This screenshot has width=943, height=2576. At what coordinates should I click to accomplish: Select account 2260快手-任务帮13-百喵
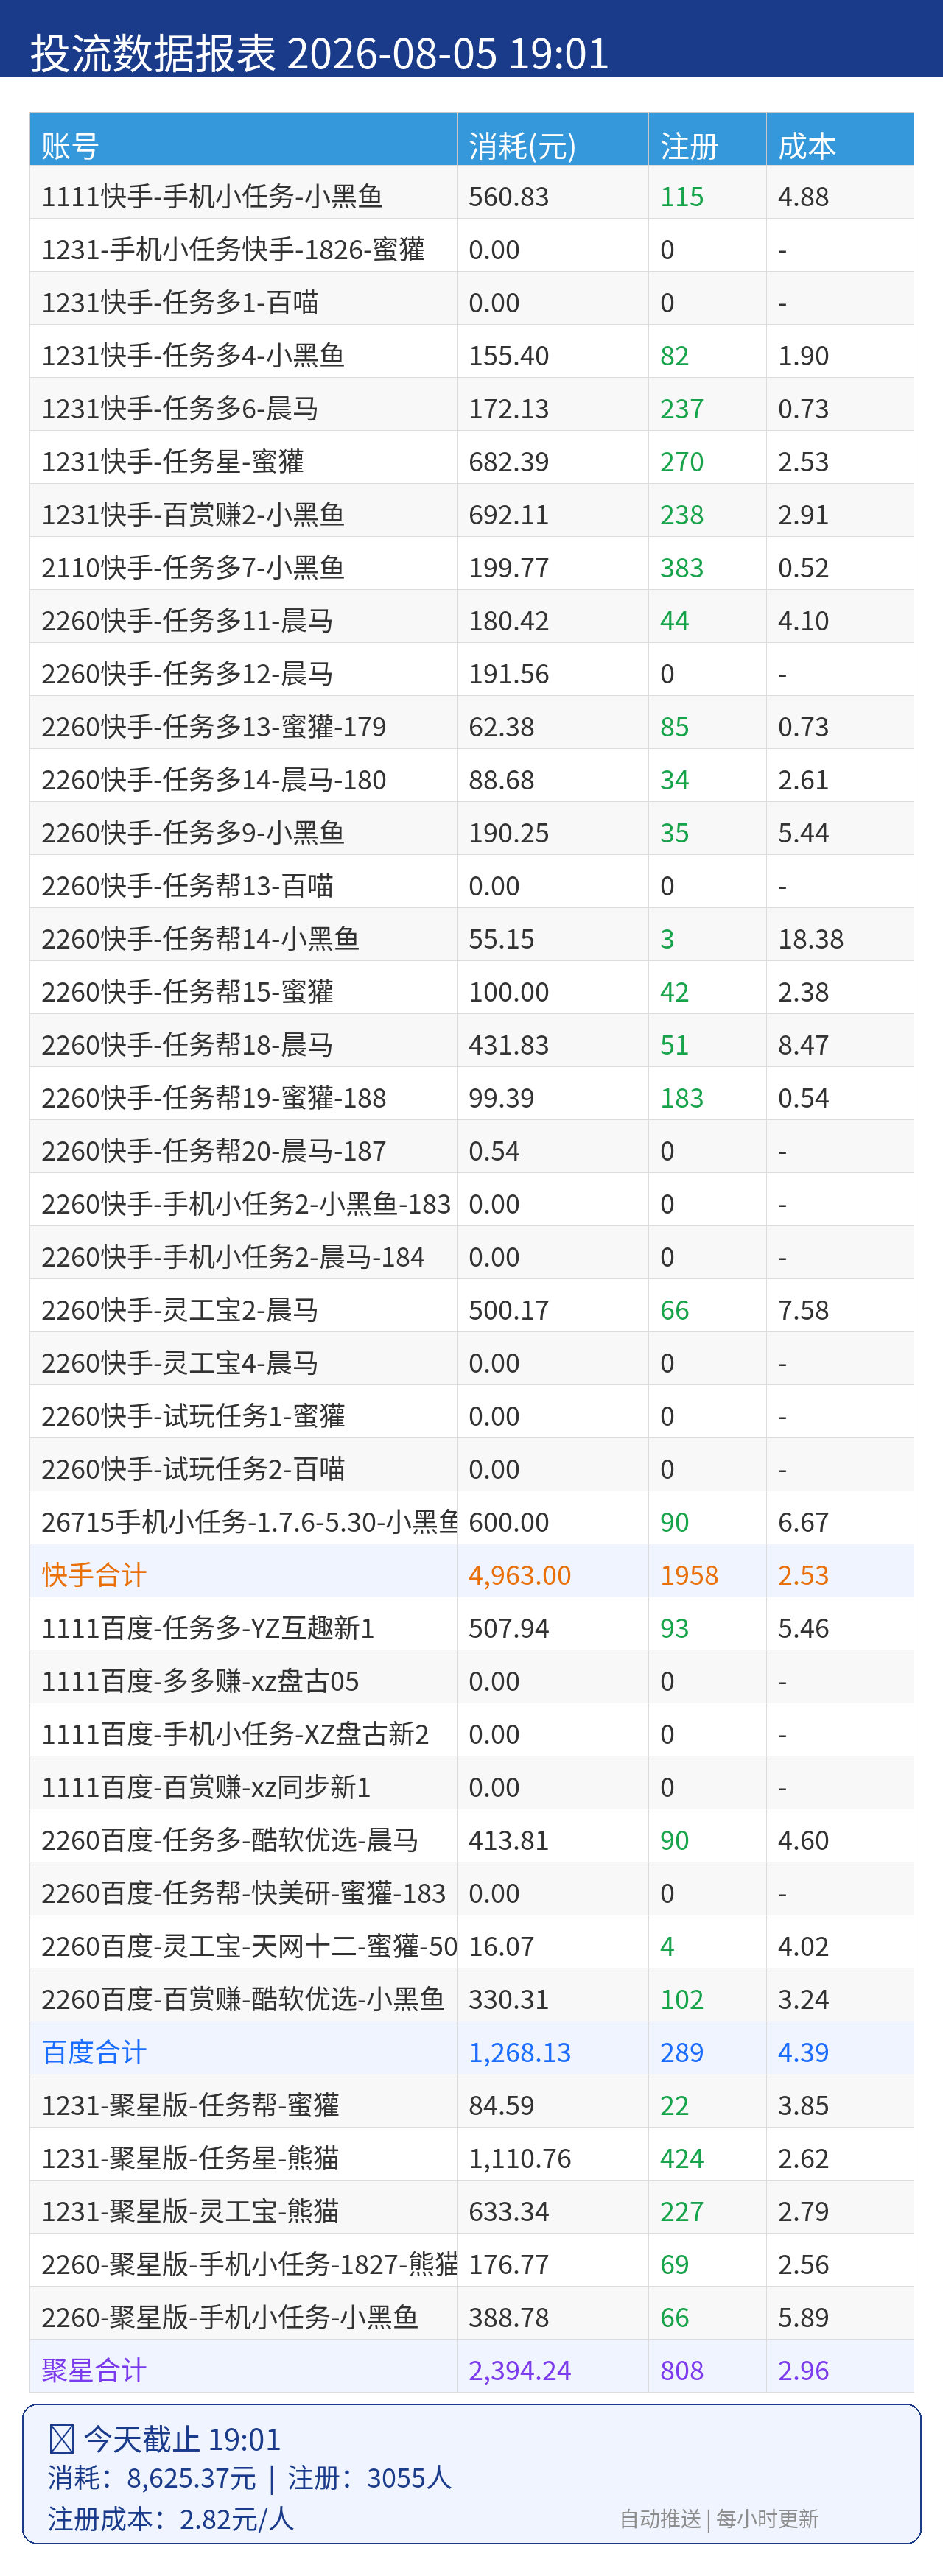pos(187,886)
